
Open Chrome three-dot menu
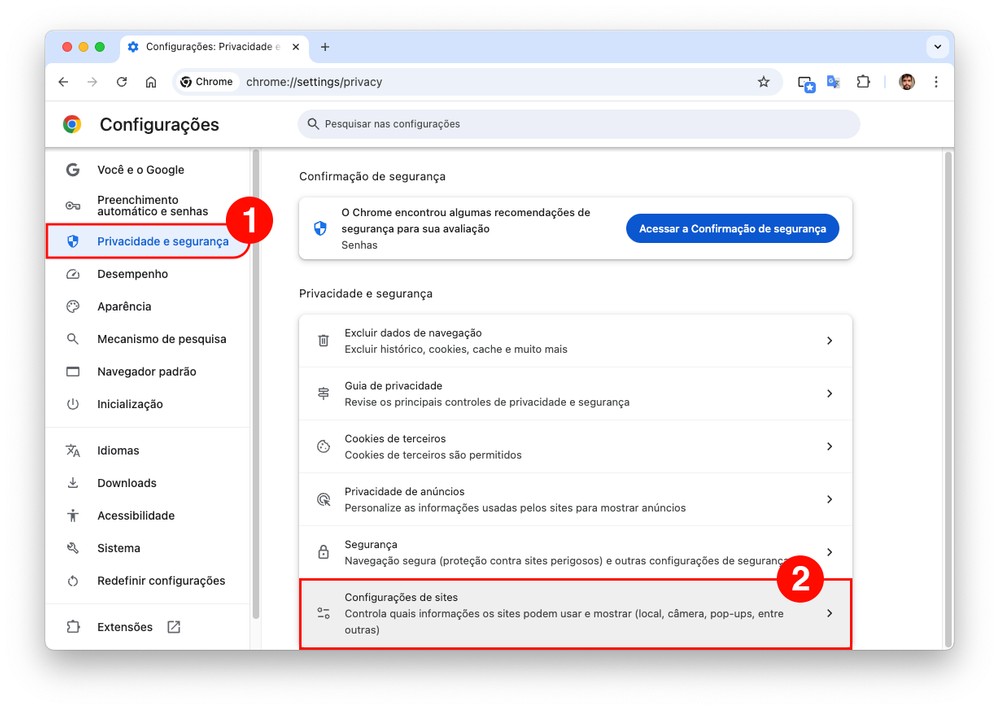pyautogui.click(x=936, y=82)
